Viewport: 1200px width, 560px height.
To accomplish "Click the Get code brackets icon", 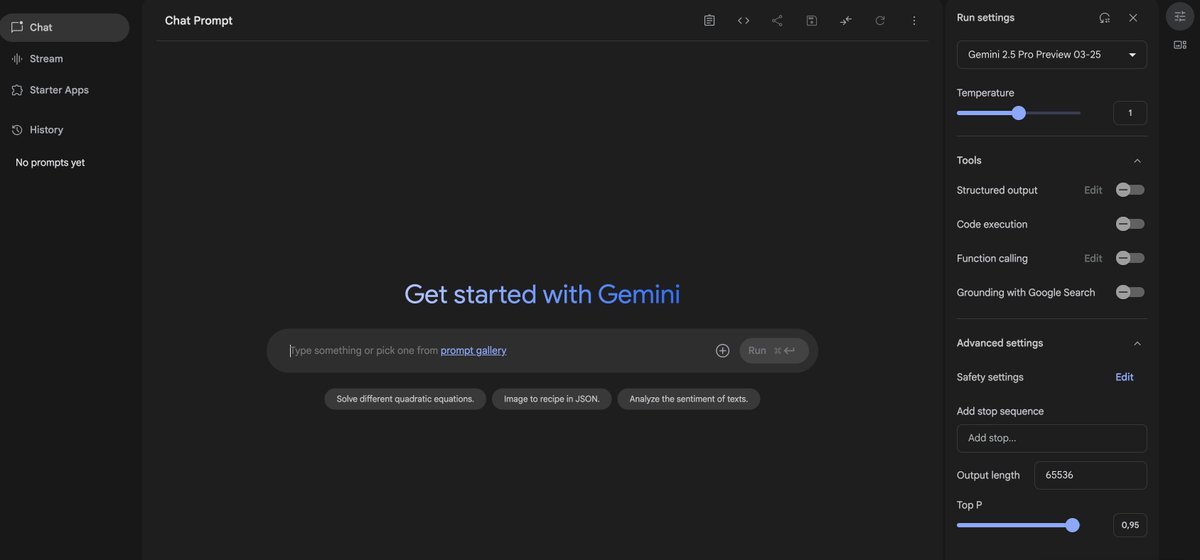I will tap(743, 20).
